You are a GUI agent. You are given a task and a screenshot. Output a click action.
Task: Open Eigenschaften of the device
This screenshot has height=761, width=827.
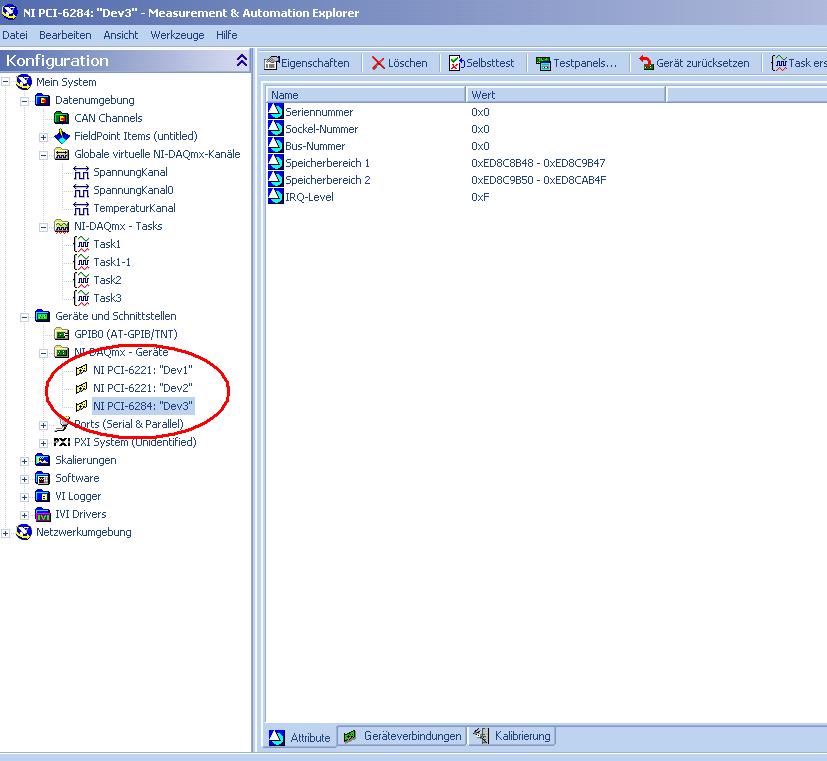point(306,63)
